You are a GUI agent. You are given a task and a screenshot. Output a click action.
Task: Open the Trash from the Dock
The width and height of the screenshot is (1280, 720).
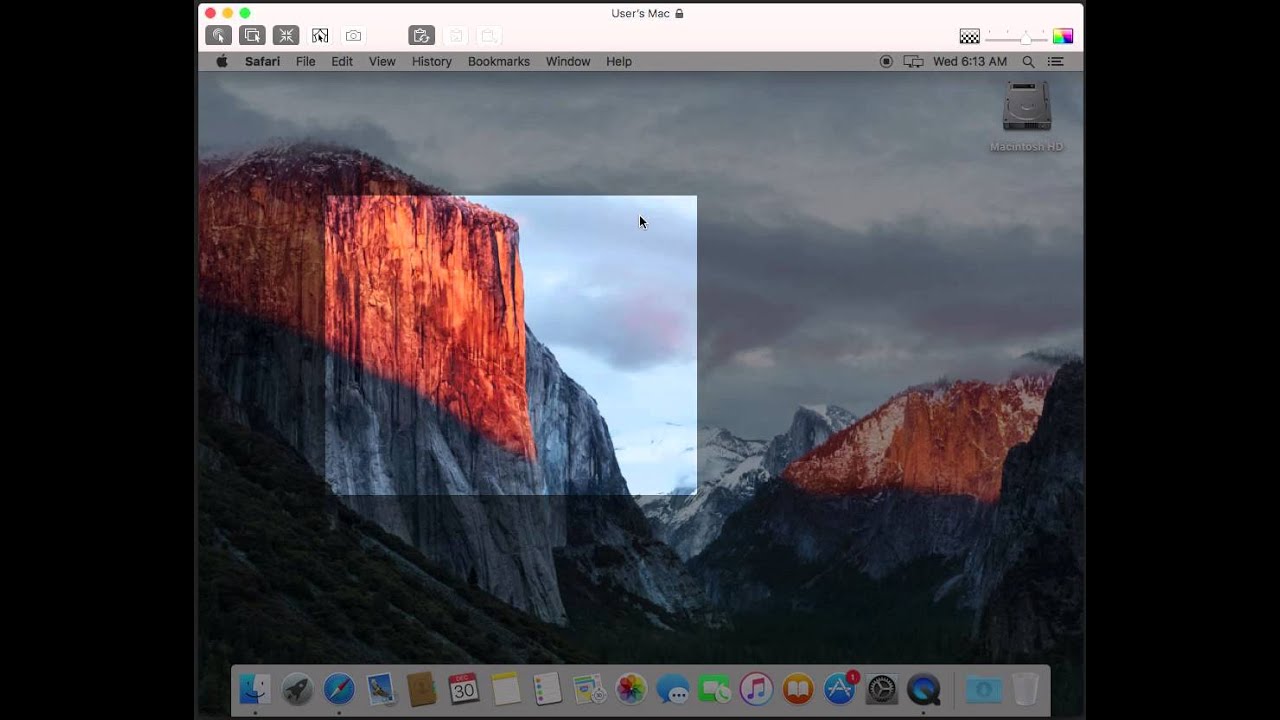point(1026,689)
